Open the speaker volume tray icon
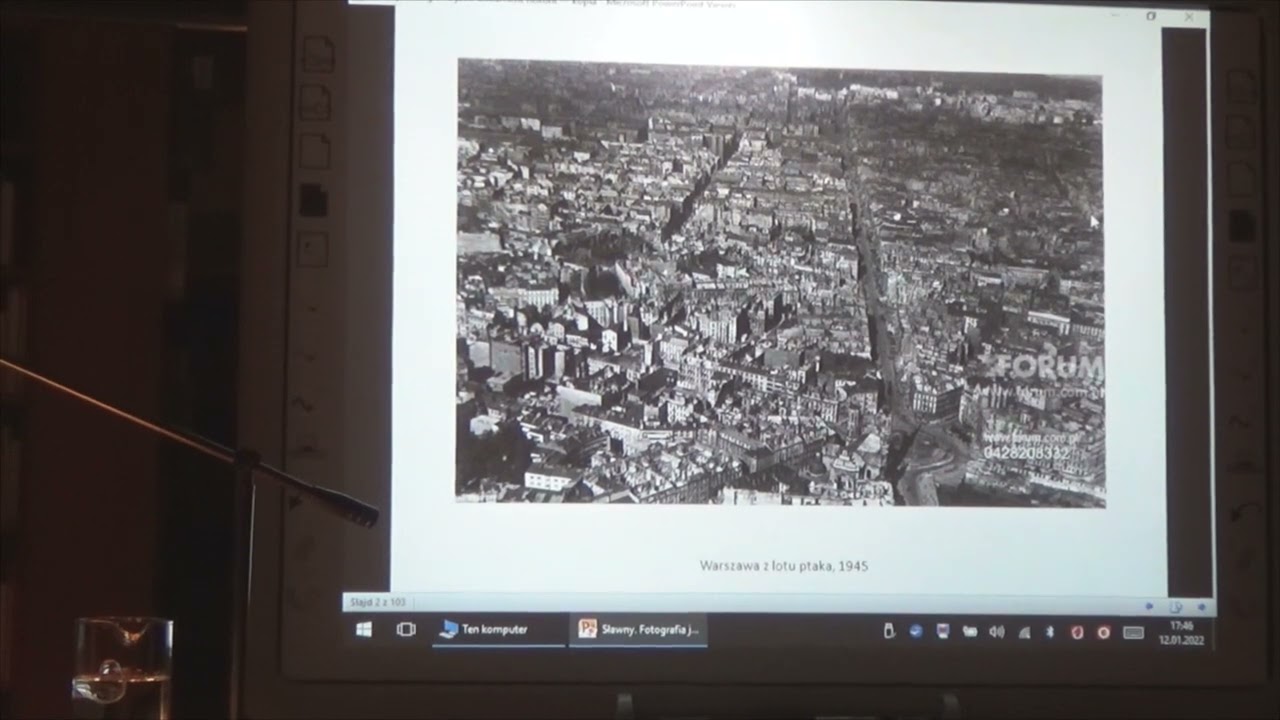1280x720 pixels. point(996,632)
